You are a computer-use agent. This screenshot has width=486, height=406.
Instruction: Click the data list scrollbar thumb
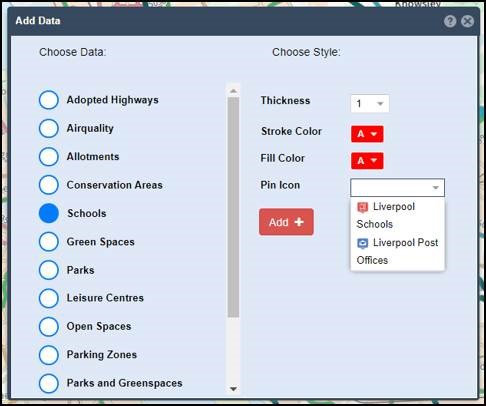coord(233,207)
